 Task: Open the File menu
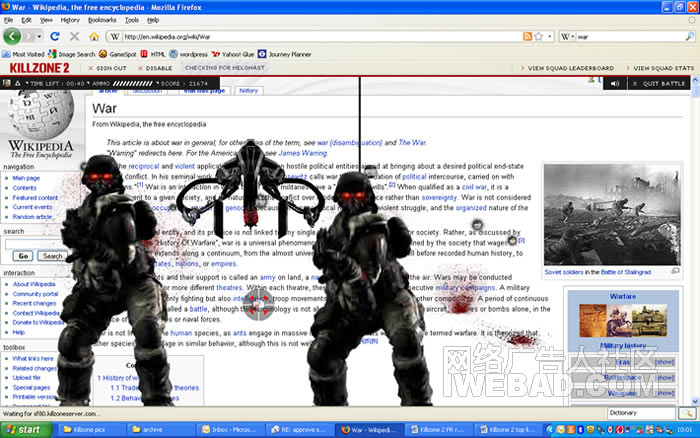click(x=8, y=20)
